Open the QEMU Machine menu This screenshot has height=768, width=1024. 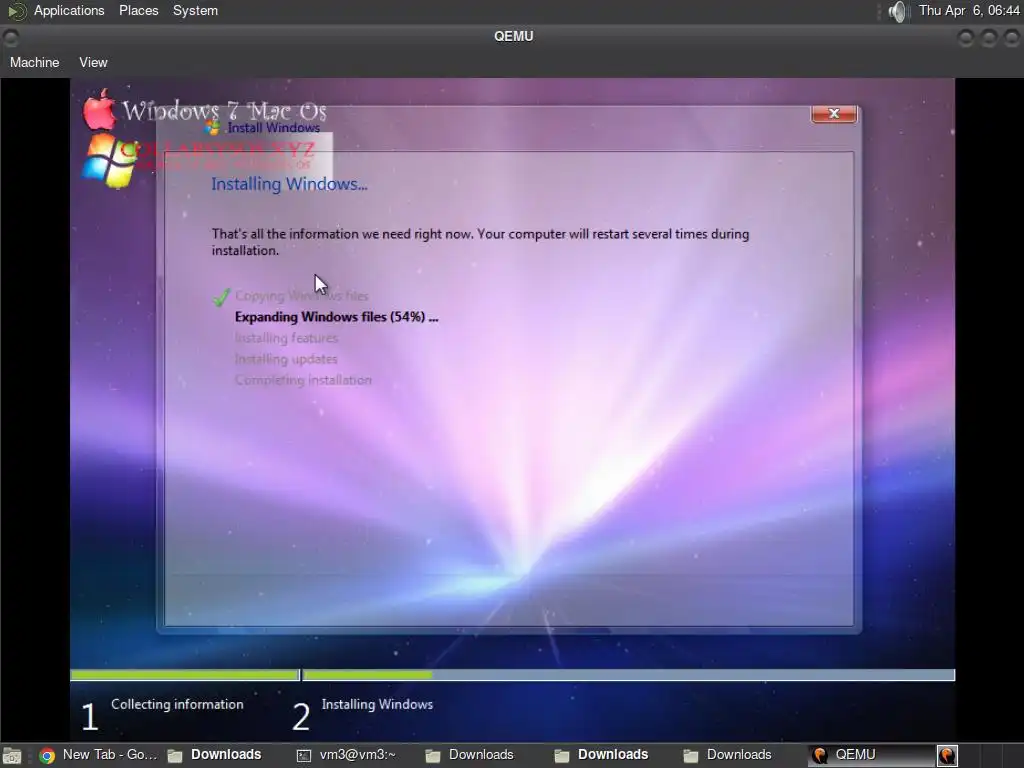coord(35,62)
